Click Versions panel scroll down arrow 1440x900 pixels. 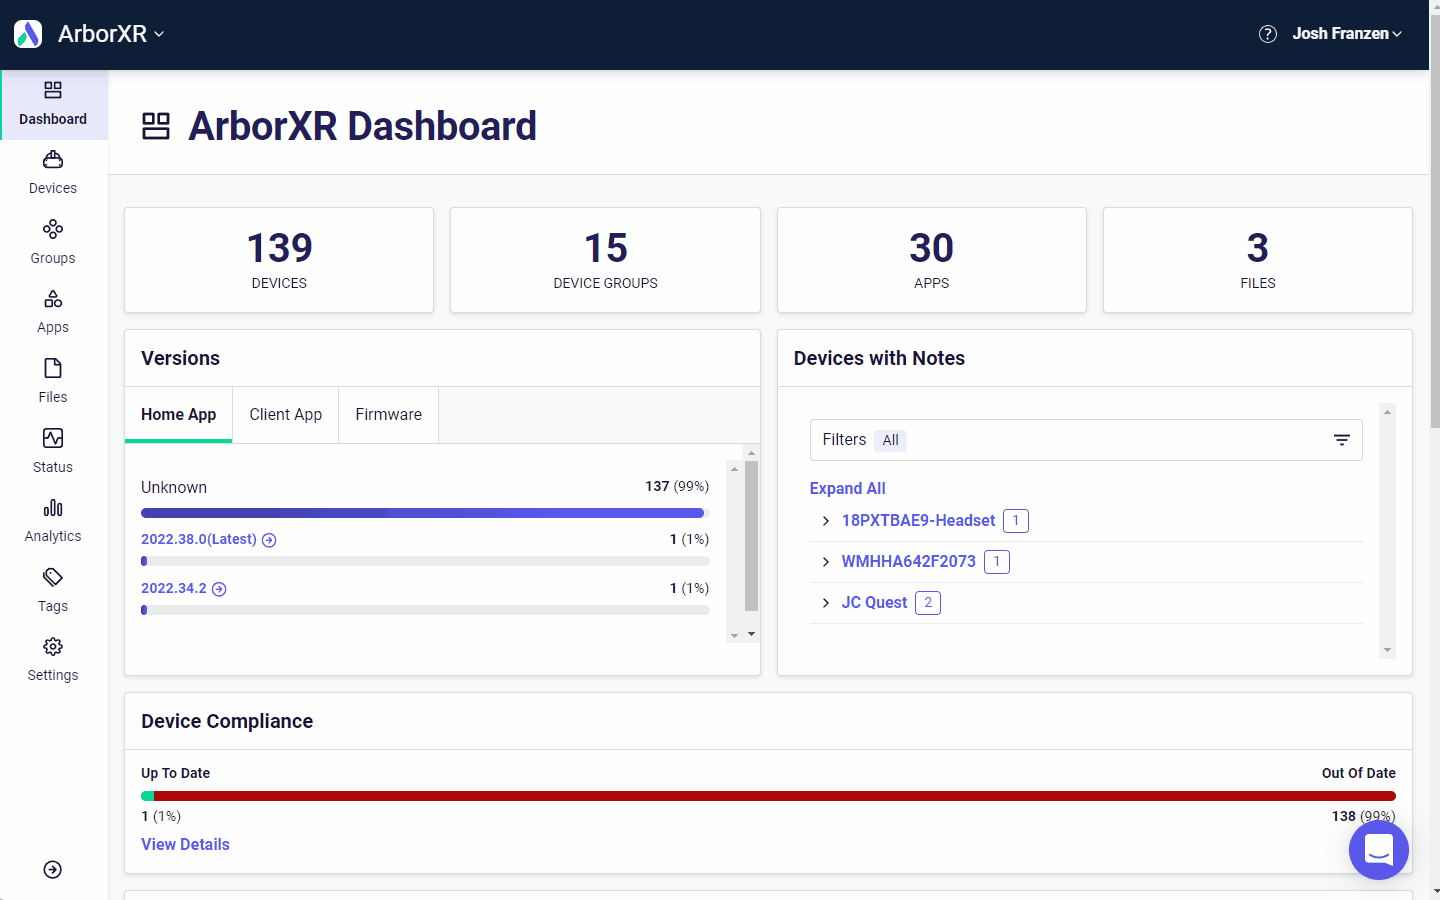(752, 634)
